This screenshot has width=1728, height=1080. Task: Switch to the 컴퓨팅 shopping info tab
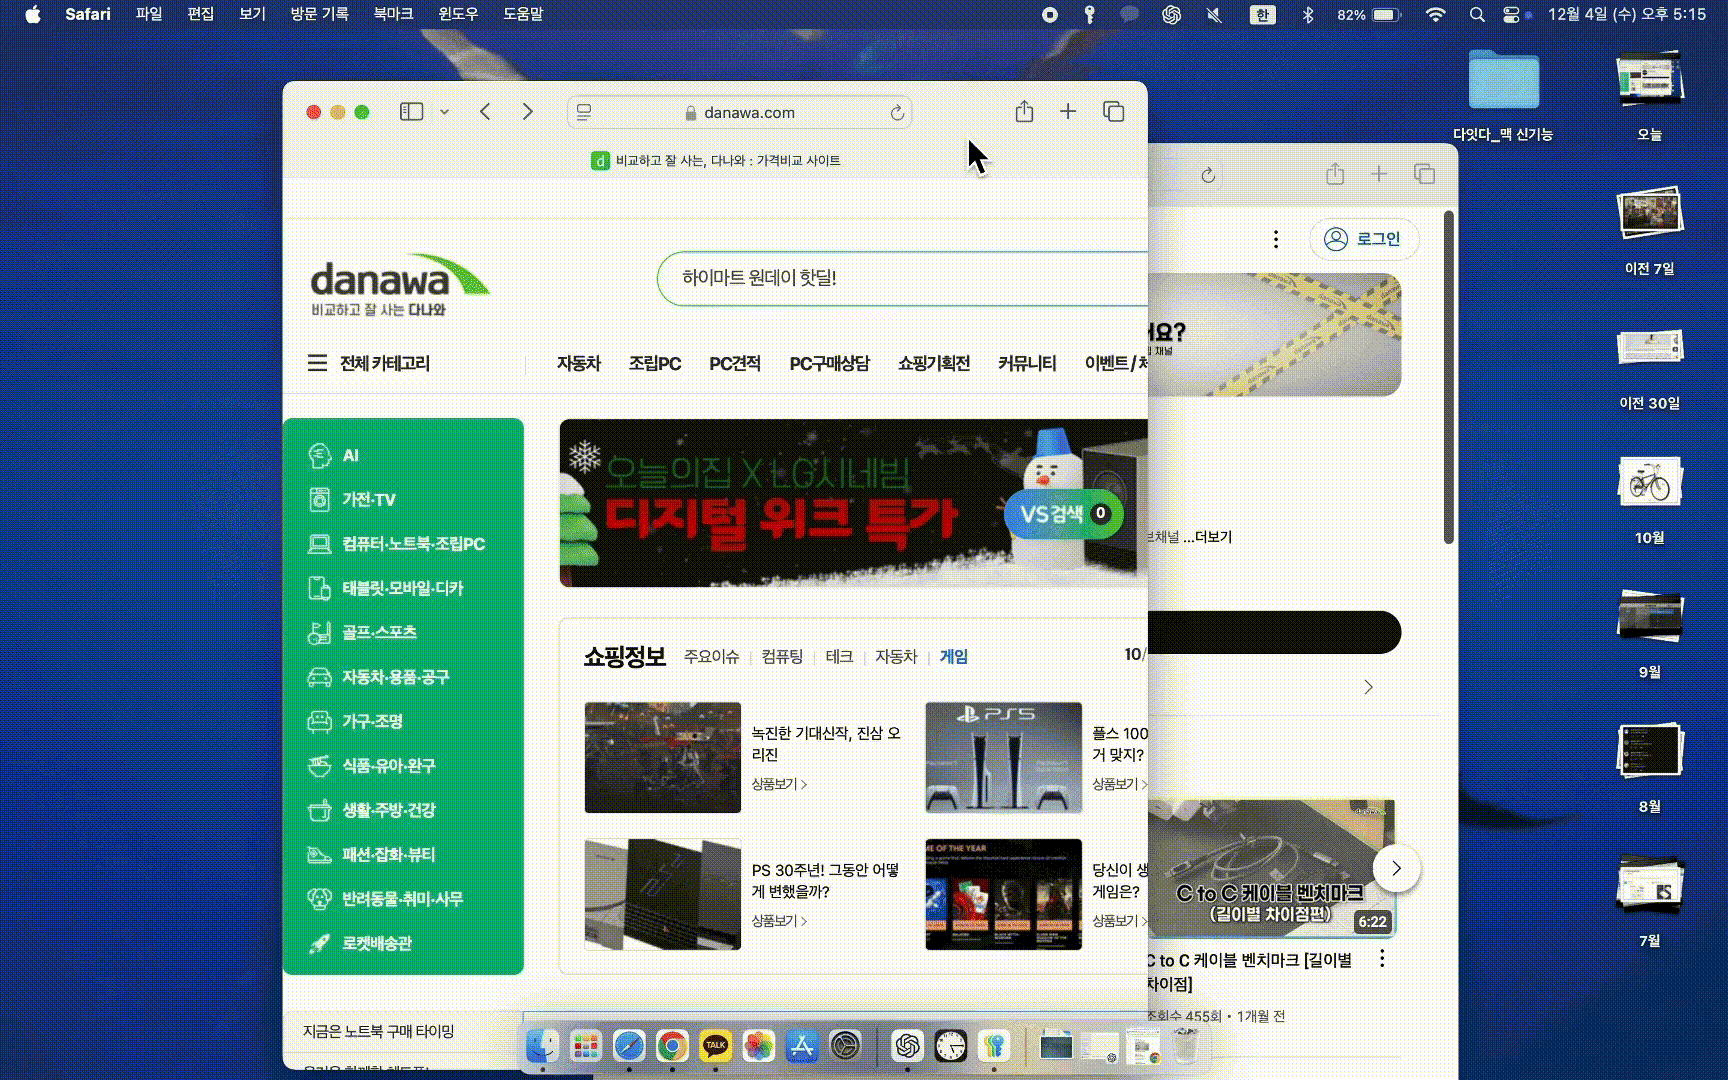pos(782,657)
